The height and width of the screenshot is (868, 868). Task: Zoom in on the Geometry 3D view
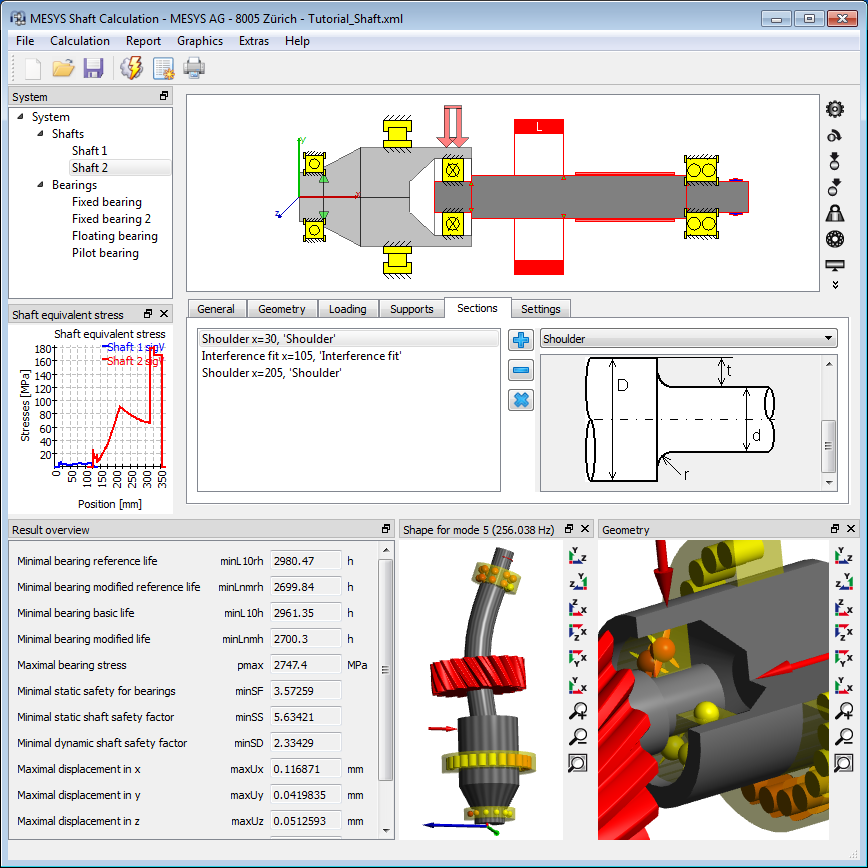click(844, 711)
